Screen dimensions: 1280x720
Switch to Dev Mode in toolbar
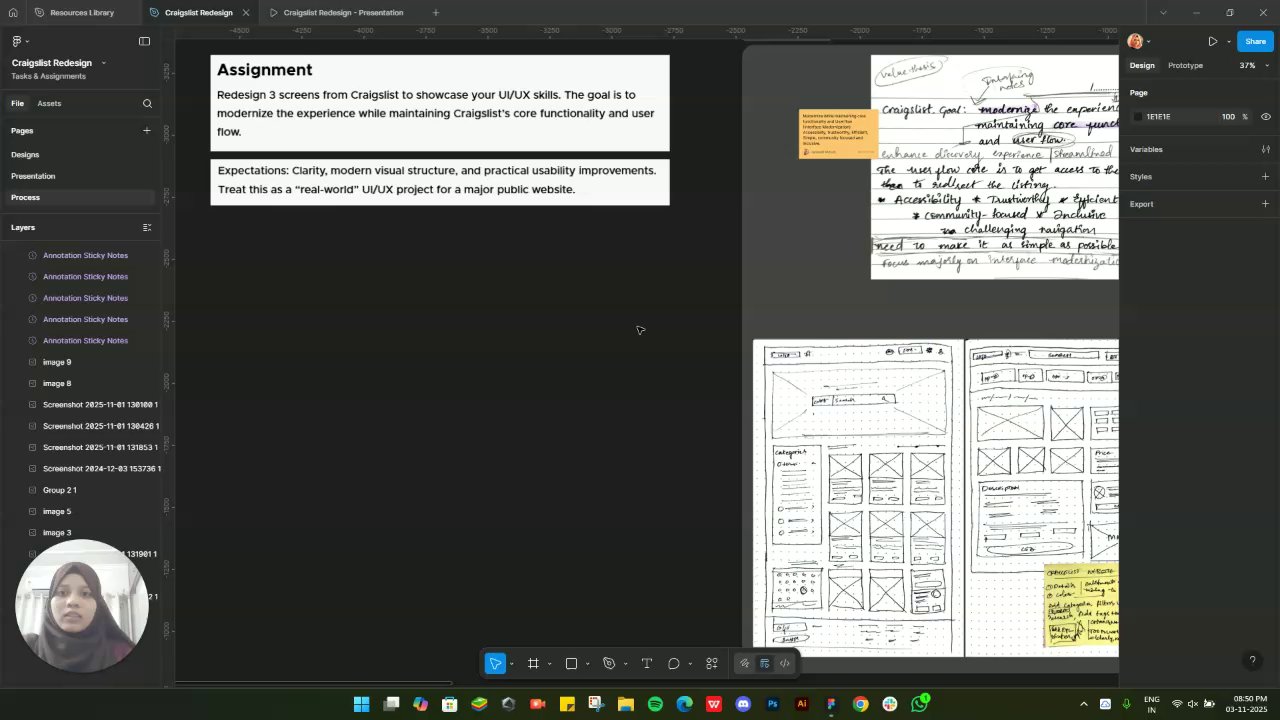click(x=785, y=663)
